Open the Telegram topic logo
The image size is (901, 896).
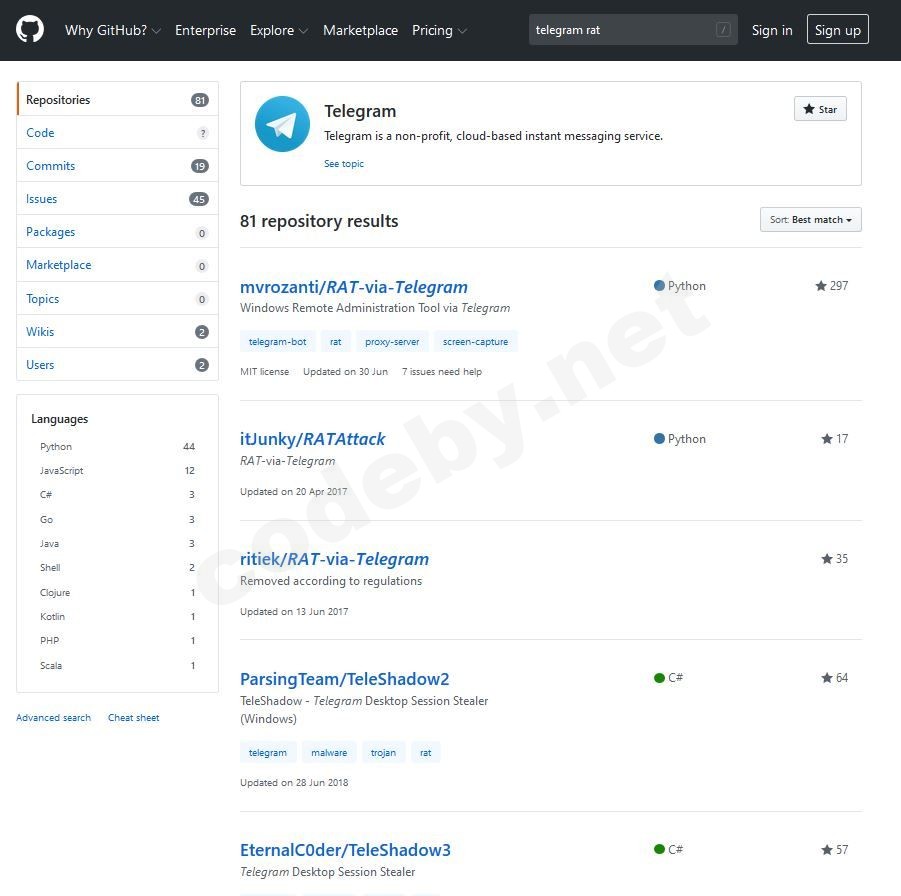point(282,124)
